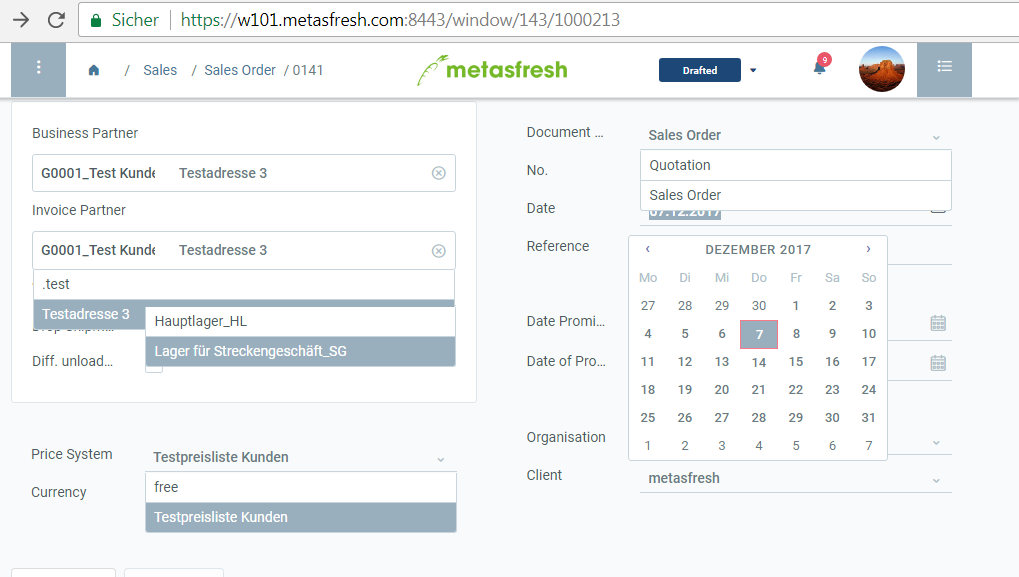Open the Date Promised calendar icon

pyautogui.click(x=938, y=323)
